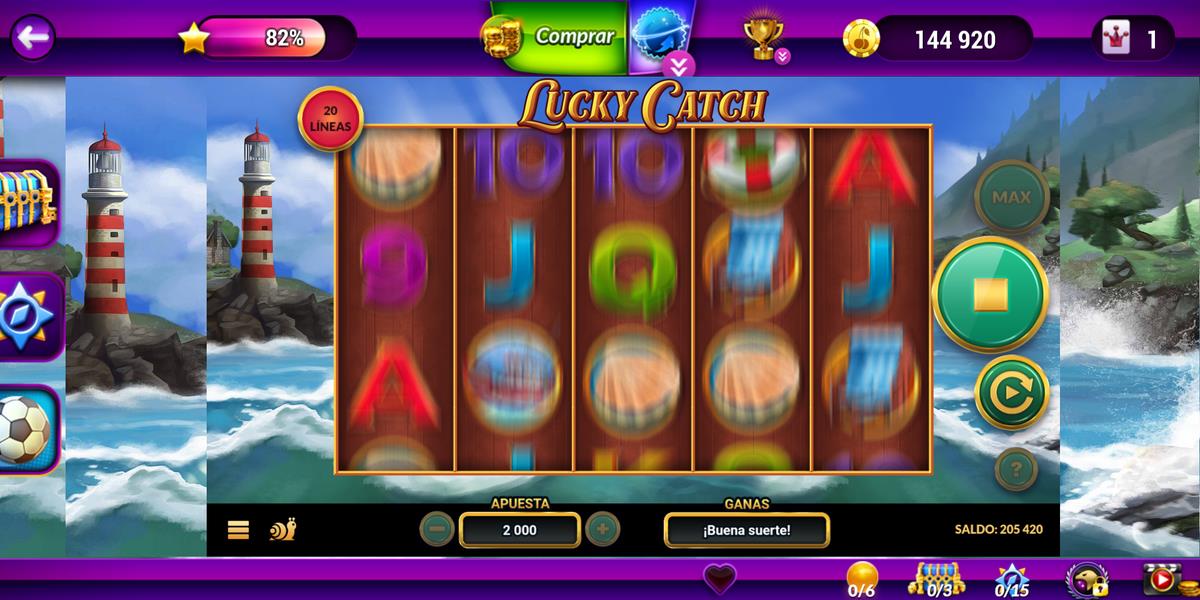This screenshot has height=600, width=1200.
Task: Open the crown VIP level badge
Action: tap(1133, 39)
